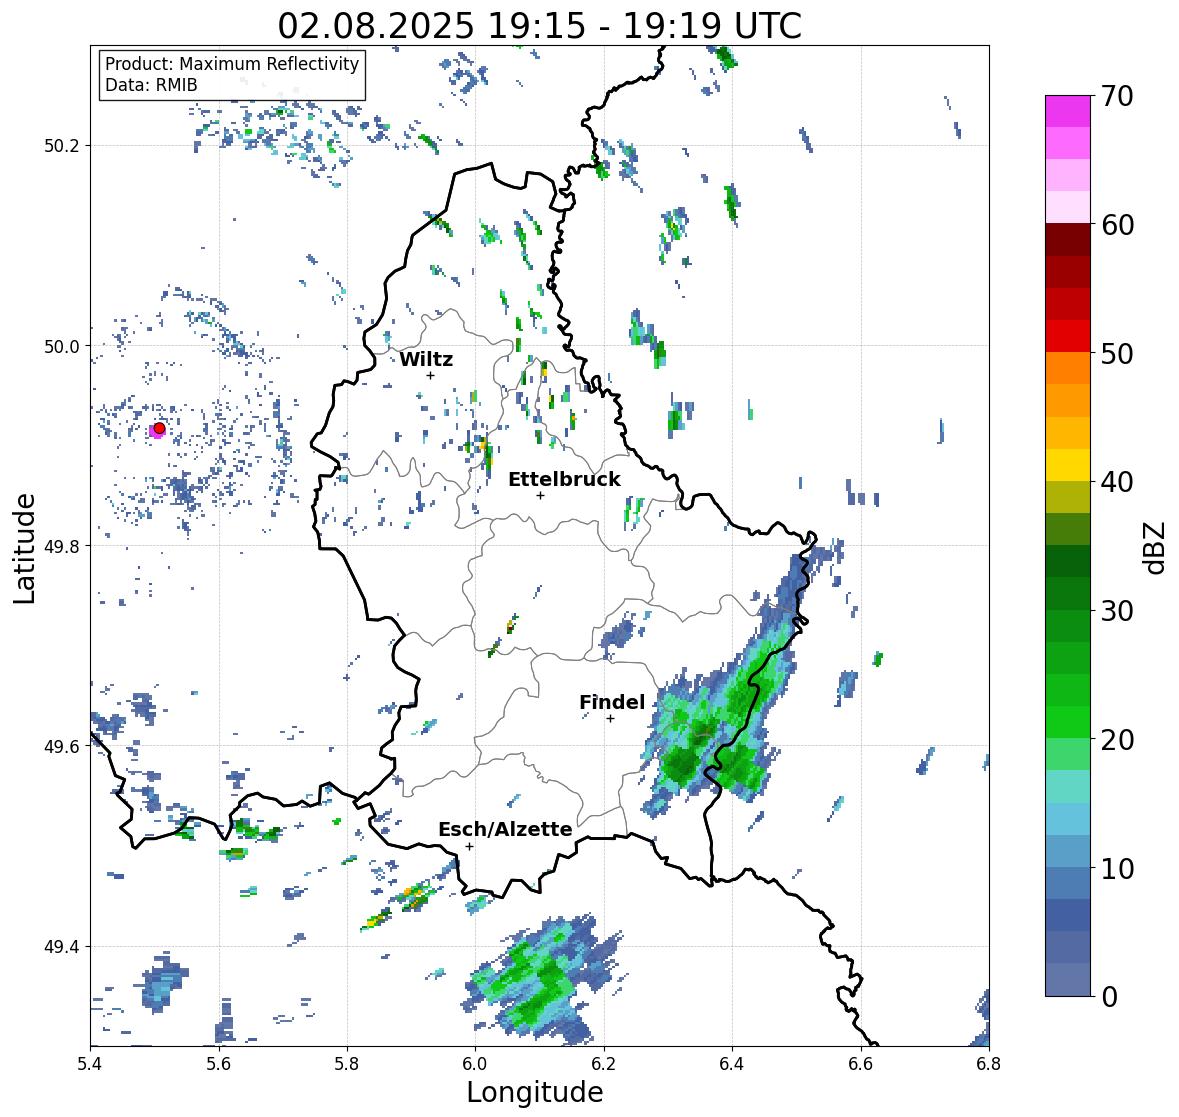
Task: Click the Wiltz station cross marker
Action: click(430, 375)
